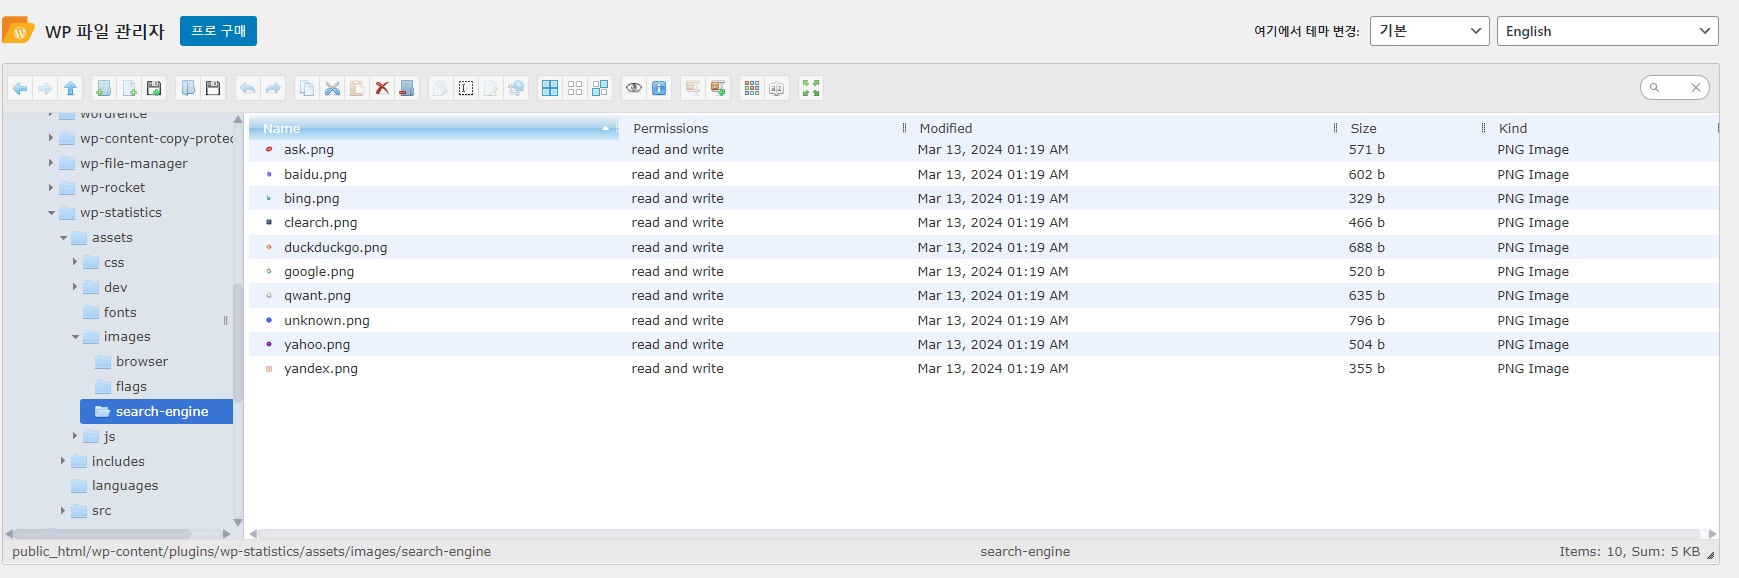Sort by the Permissions column header
The width and height of the screenshot is (1739, 578).
pyautogui.click(x=765, y=128)
